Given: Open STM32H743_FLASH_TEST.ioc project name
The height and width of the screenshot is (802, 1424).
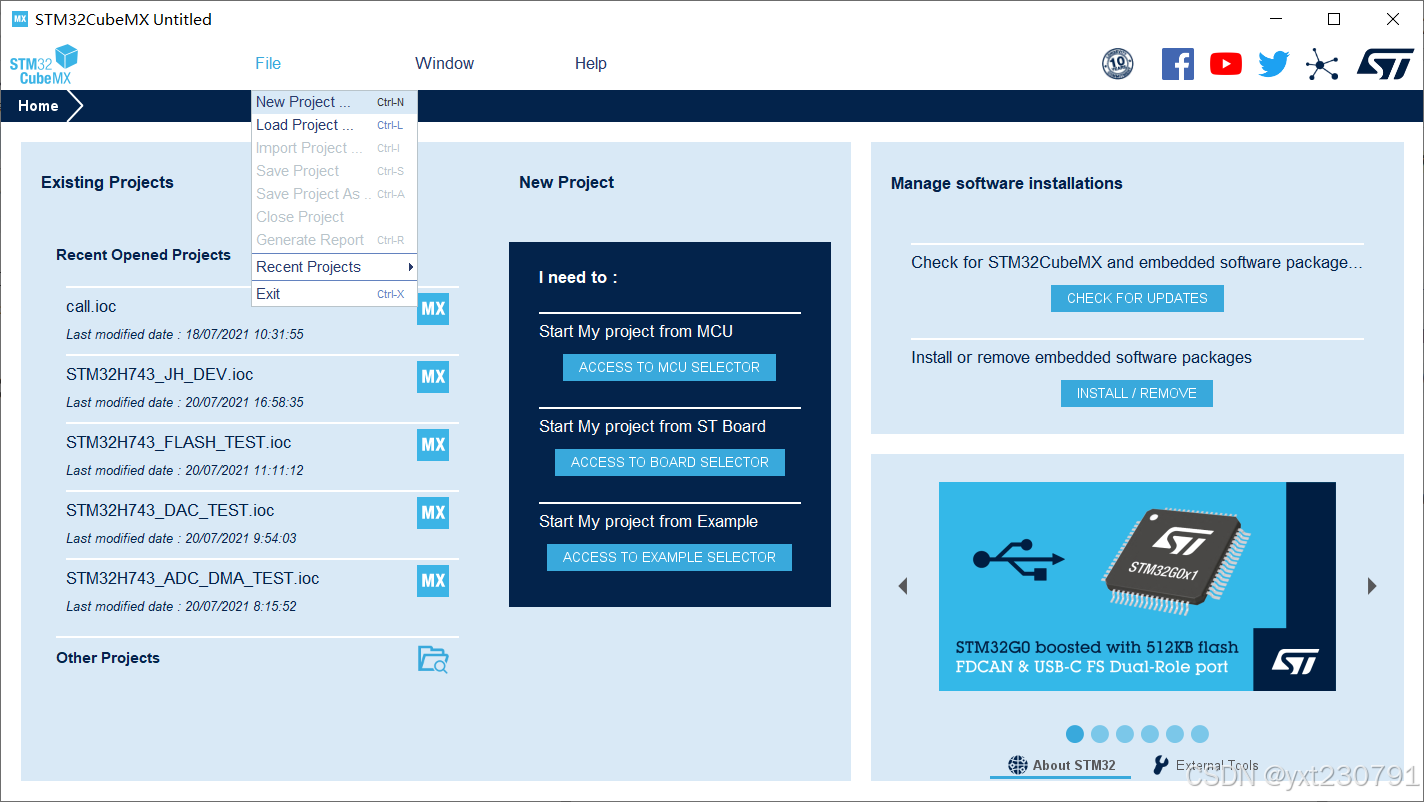Looking at the screenshot, I should coord(179,442).
